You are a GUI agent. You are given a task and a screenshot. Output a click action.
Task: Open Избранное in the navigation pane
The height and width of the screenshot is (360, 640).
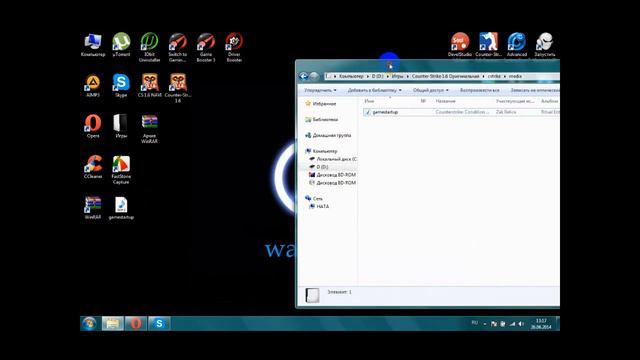tap(321, 104)
